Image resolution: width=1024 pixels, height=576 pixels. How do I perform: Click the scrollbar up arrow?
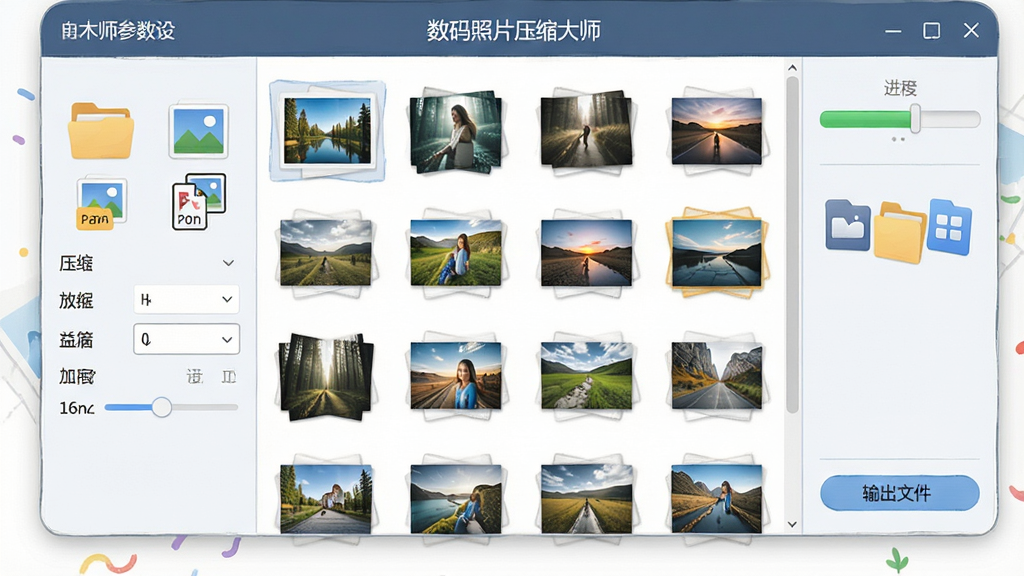click(x=792, y=68)
